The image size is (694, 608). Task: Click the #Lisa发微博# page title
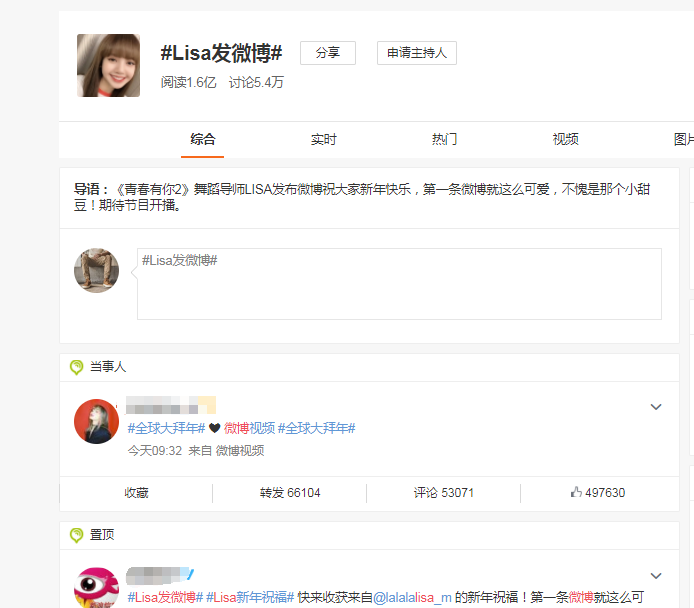click(221, 53)
